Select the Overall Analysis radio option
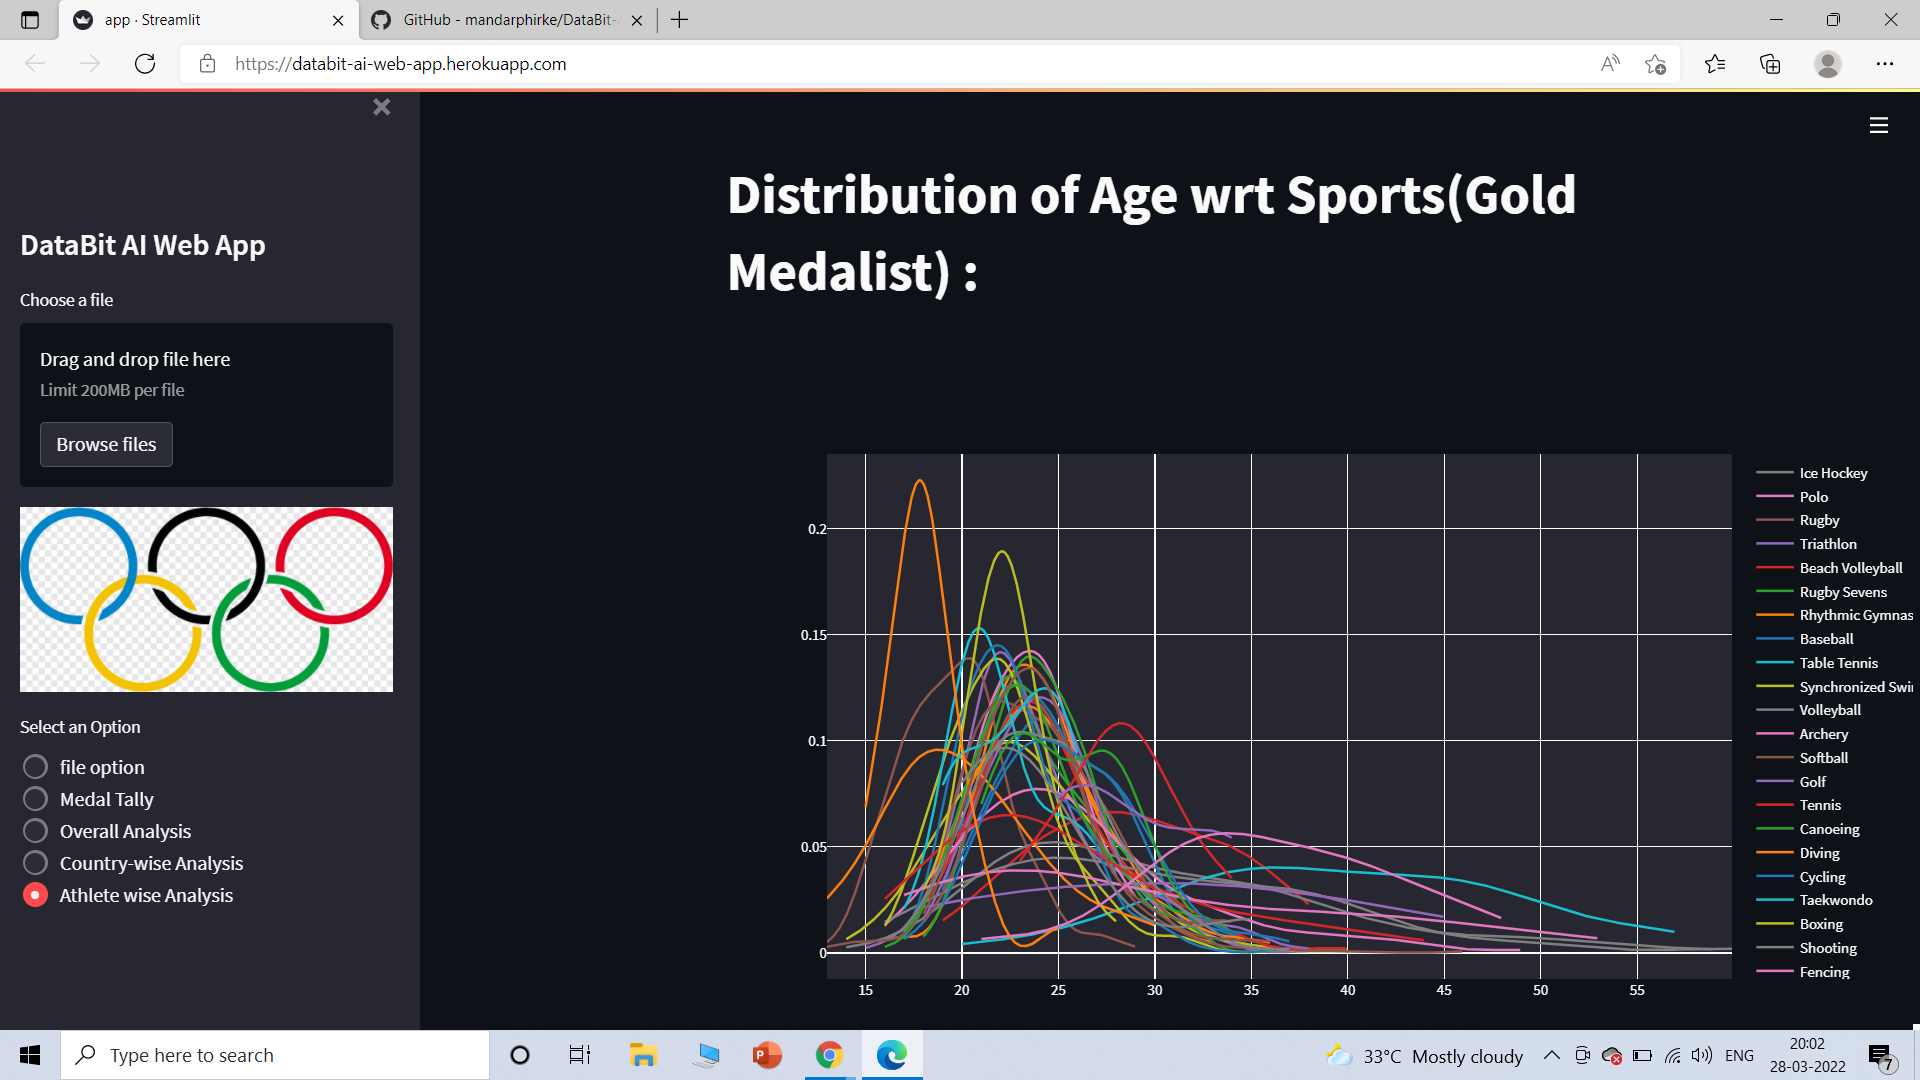1920x1080 pixels. (x=35, y=831)
